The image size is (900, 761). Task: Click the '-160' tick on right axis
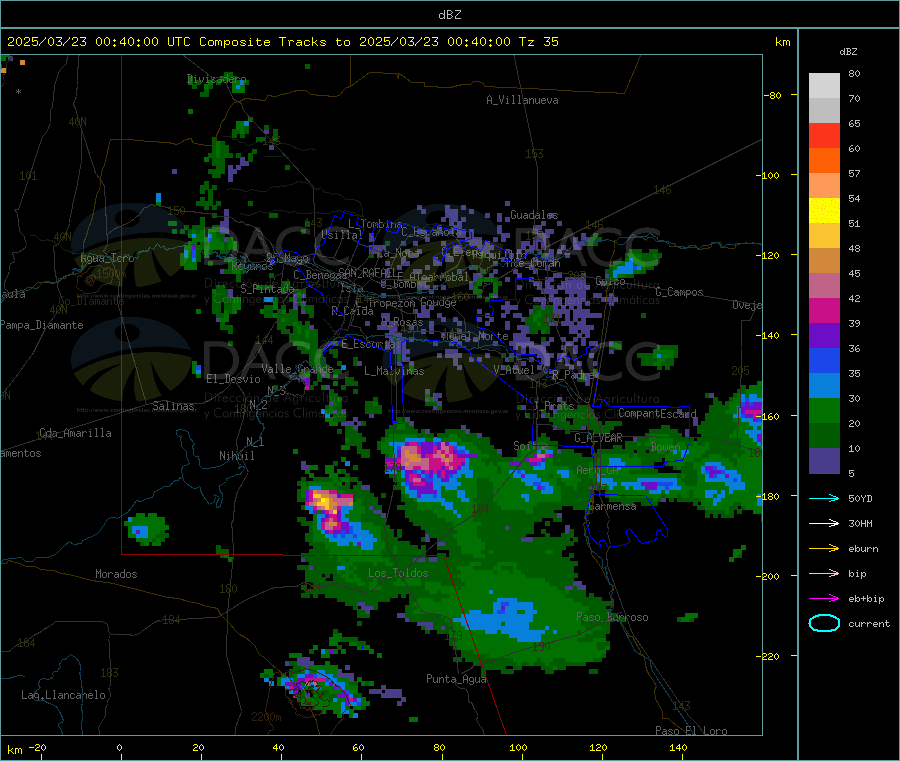770,416
